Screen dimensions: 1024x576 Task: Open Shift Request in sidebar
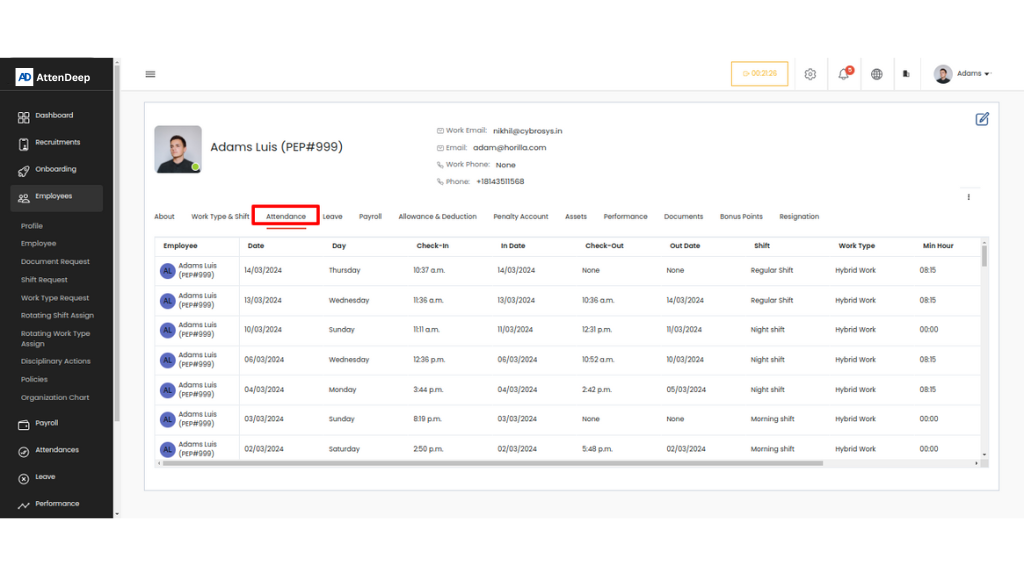pyautogui.click(x=45, y=280)
